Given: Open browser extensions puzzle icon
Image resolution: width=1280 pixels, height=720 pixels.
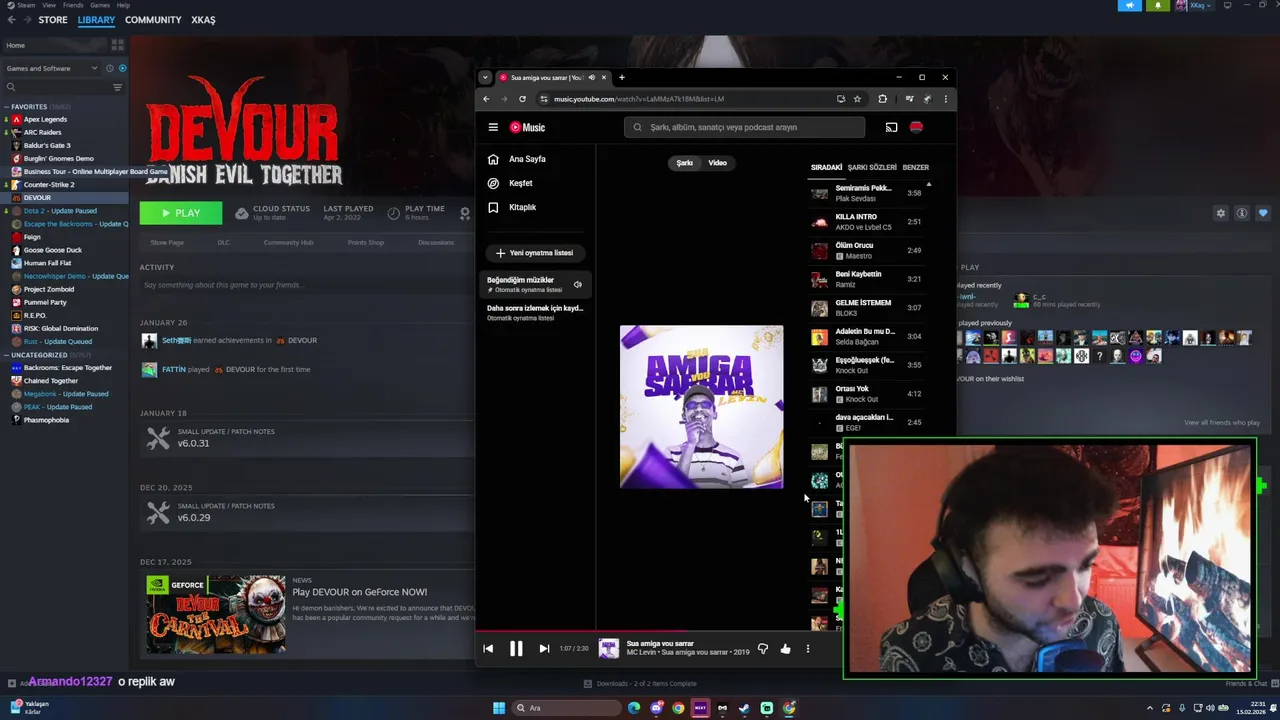Looking at the screenshot, I should 882,99.
